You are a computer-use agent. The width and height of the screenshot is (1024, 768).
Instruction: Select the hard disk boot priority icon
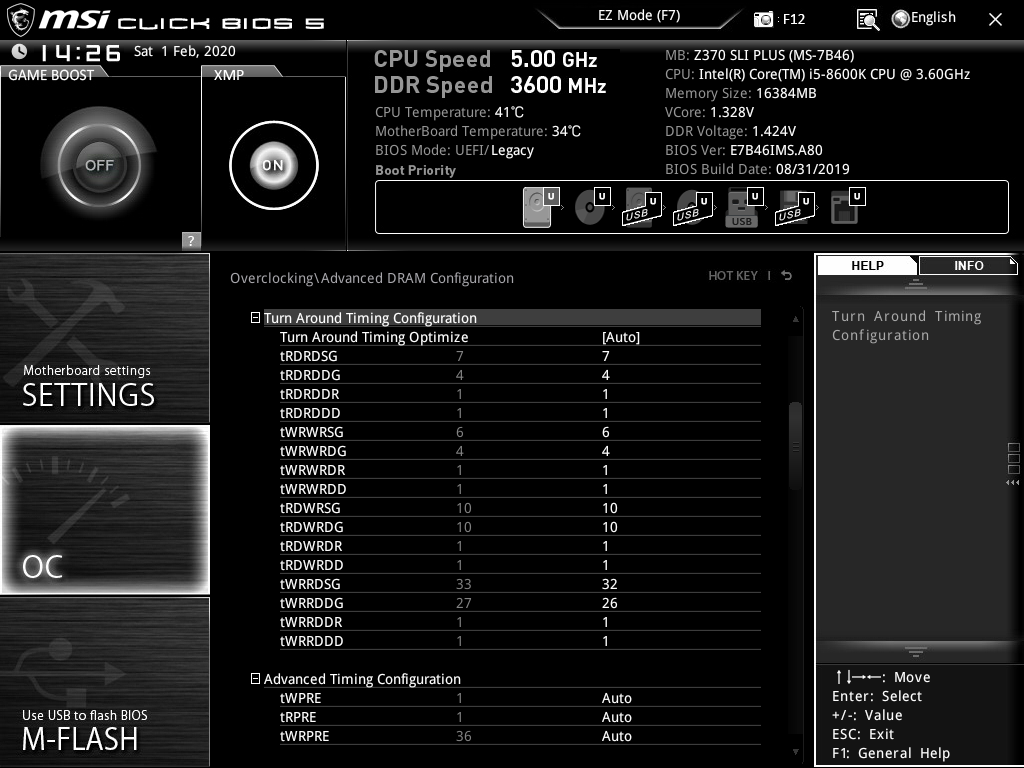click(541, 208)
